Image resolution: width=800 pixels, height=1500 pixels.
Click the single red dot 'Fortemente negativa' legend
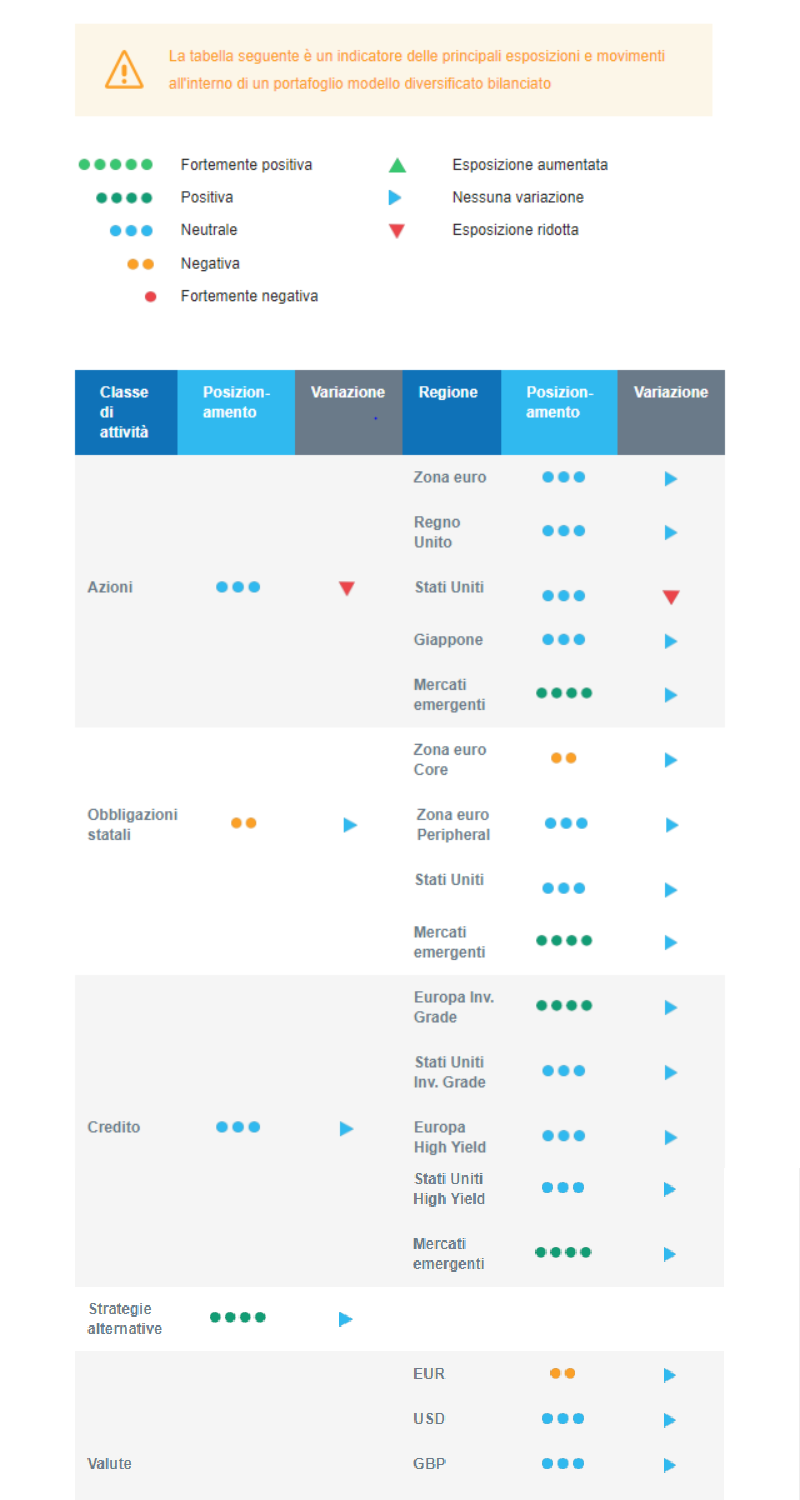150,296
